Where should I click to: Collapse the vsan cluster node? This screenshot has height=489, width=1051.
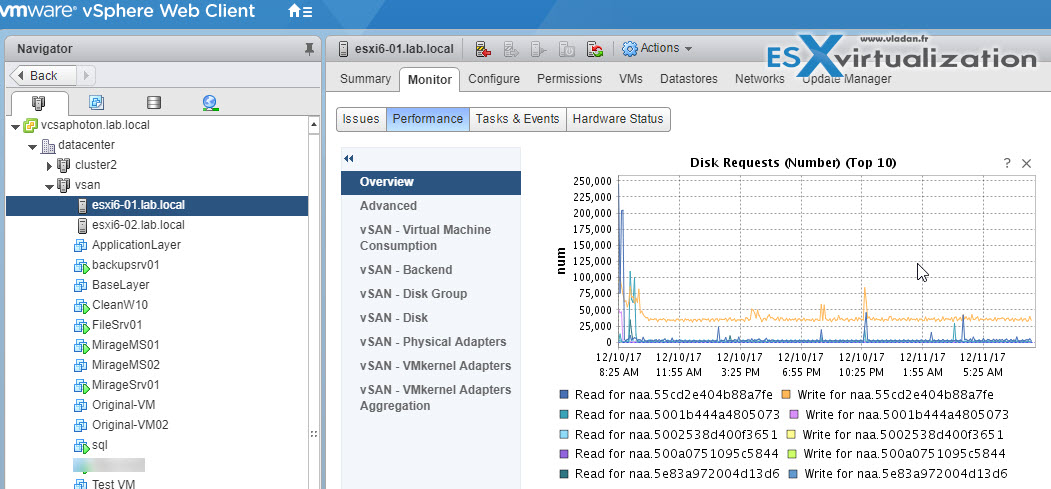pos(49,186)
